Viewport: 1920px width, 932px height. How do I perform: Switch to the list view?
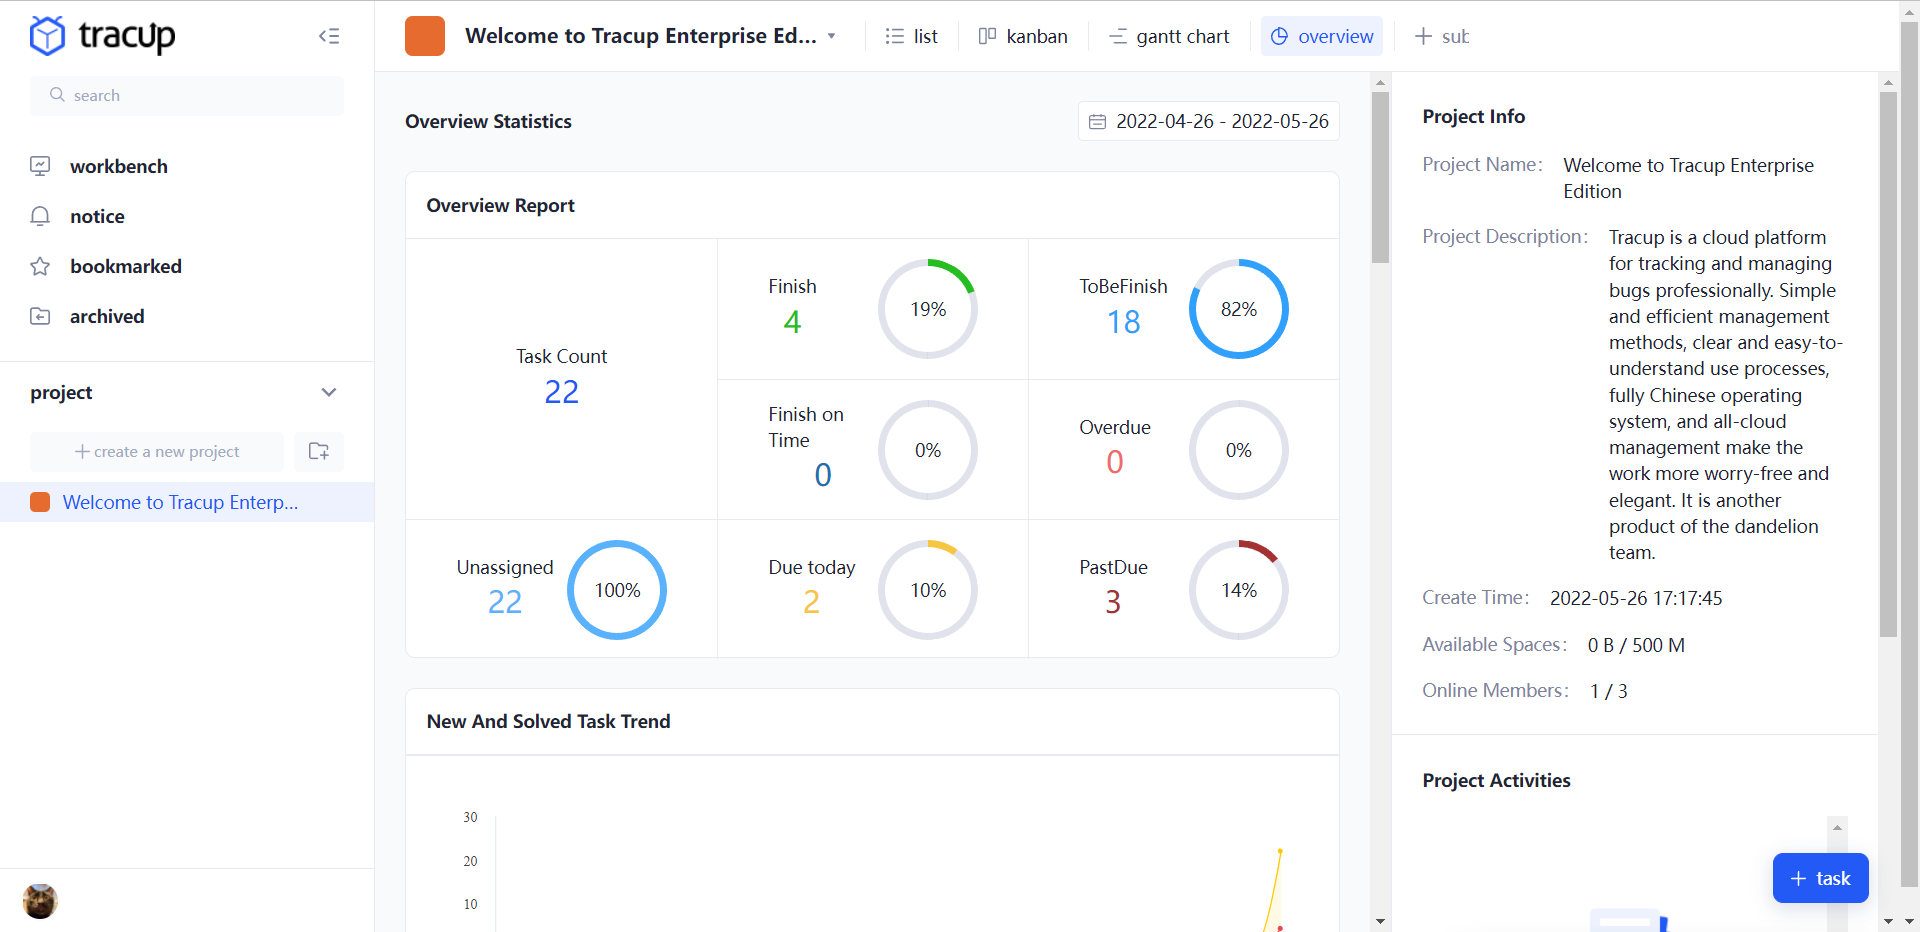tap(911, 36)
